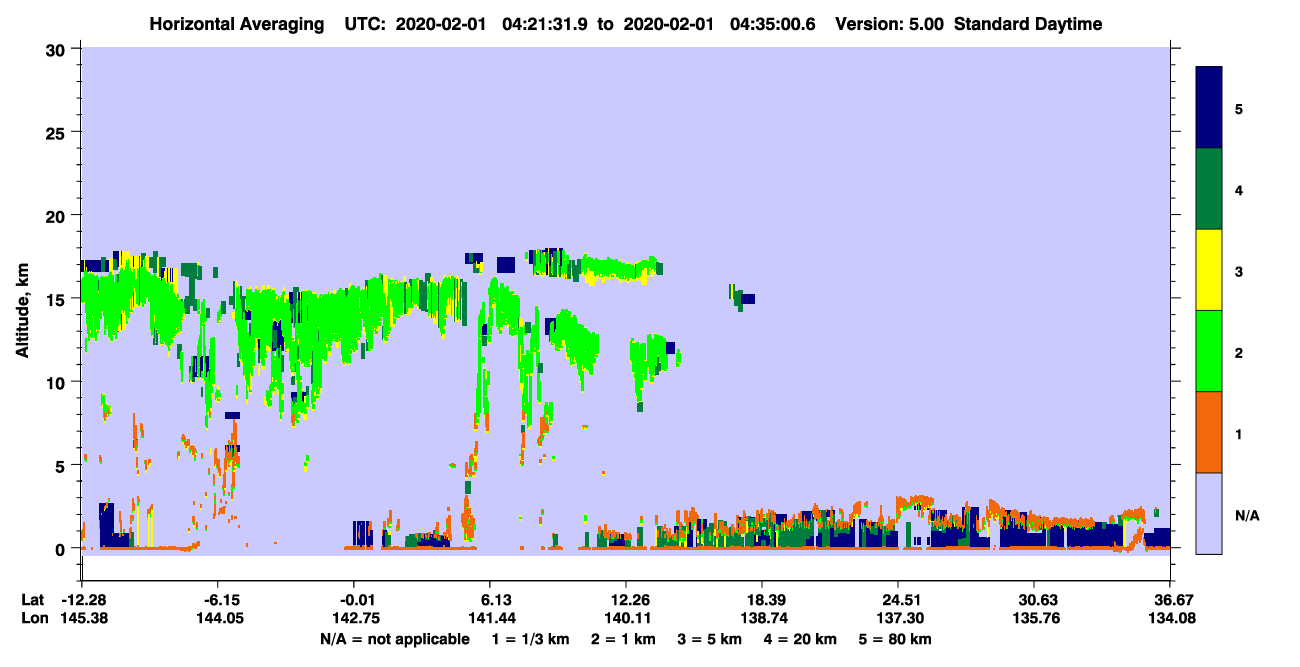Click the lavender N/A colorbar segment
1300x667 pixels.
pyautogui.click(x=1209, y=513)
